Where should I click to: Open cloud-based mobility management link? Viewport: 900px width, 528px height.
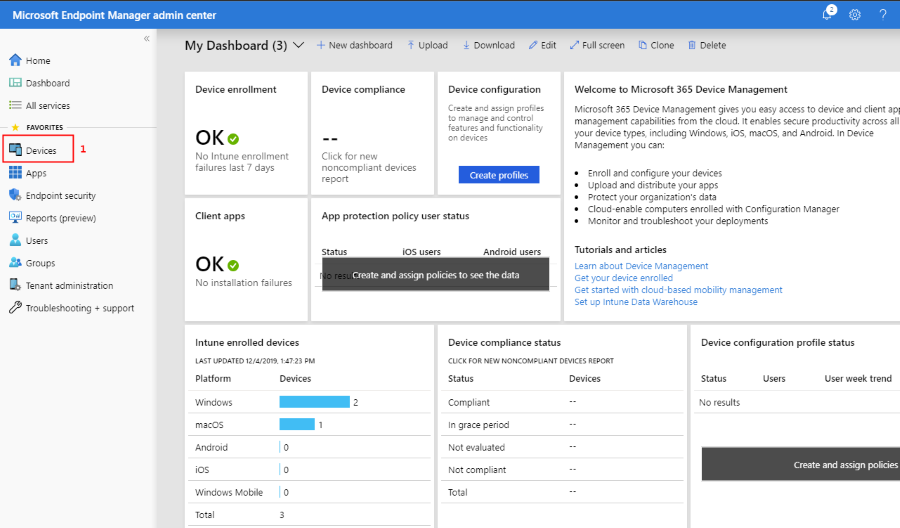[678, 290]
